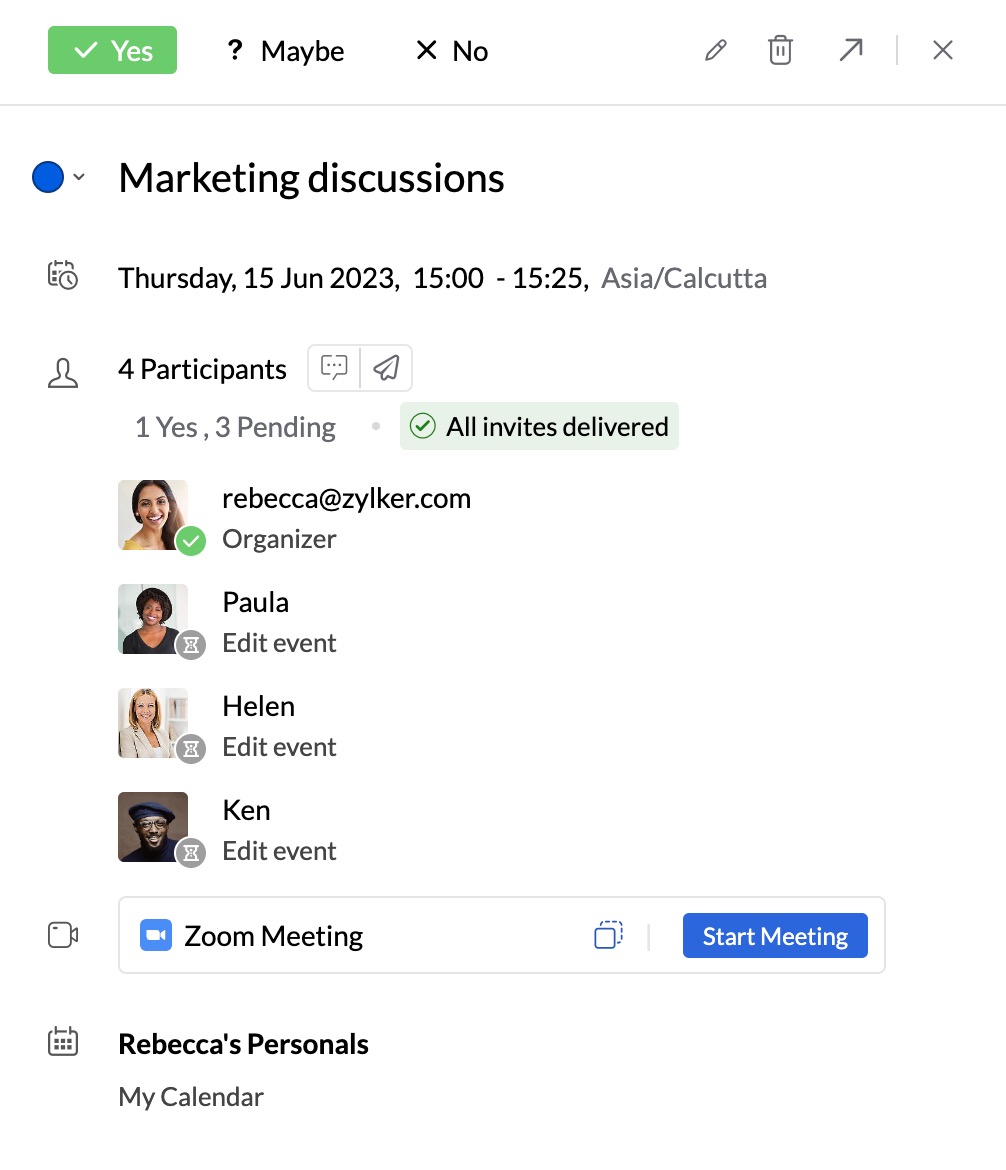Click the pencil edit event icon

tap(715, 51)
